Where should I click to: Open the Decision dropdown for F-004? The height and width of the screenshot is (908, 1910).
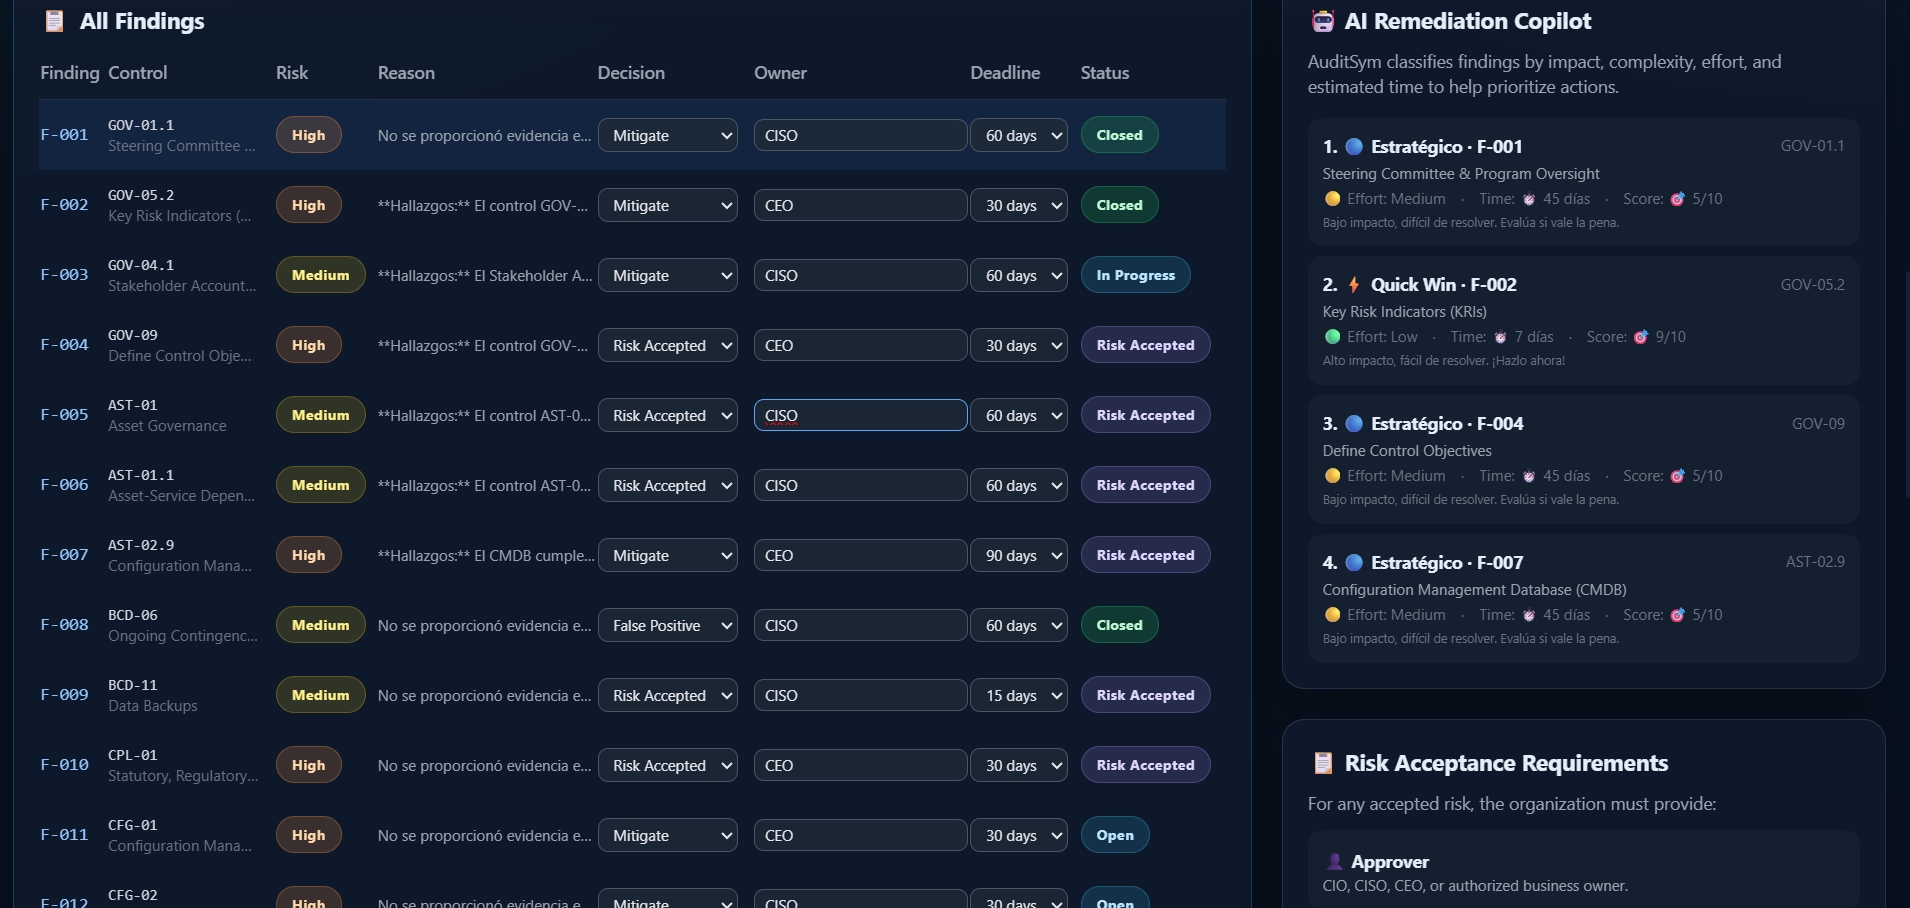[668, 345]
